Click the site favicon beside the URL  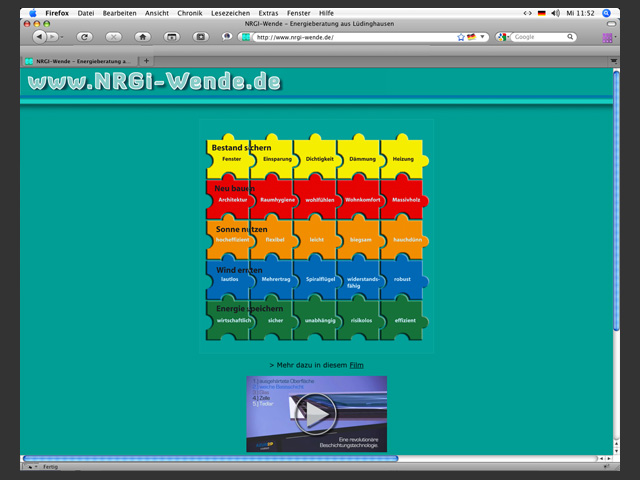tap(246, 37)
